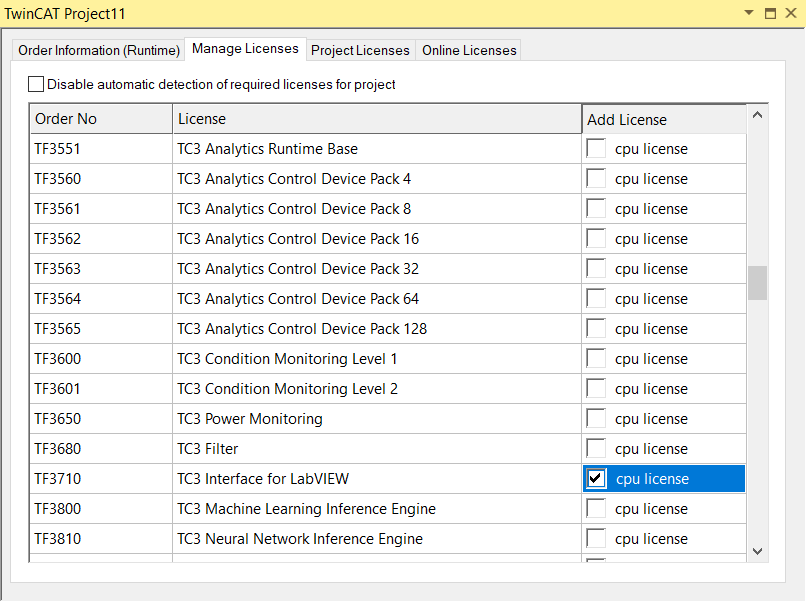Go to the Online Licenses tab

point(469,50)
